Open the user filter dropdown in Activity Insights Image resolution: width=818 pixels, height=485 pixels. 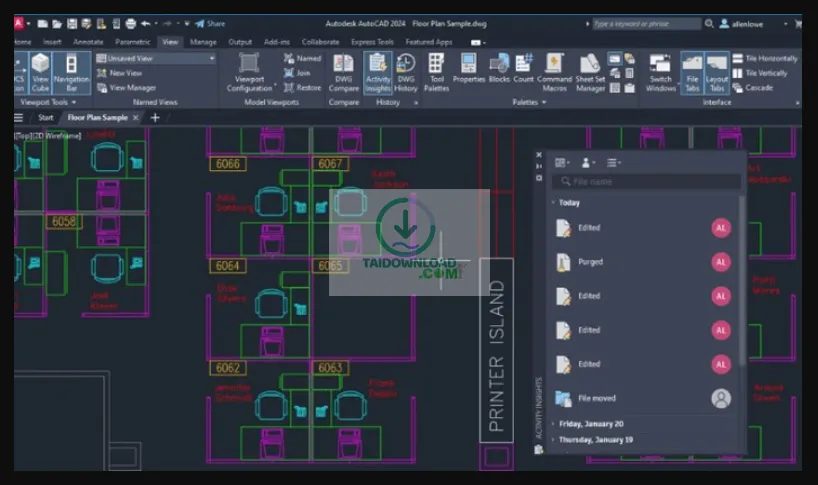click(588, 163)
